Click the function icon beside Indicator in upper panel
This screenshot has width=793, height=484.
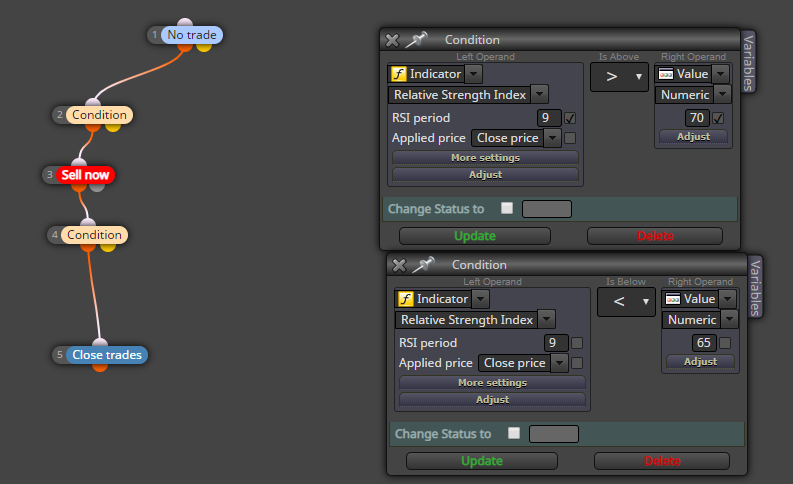399,74
